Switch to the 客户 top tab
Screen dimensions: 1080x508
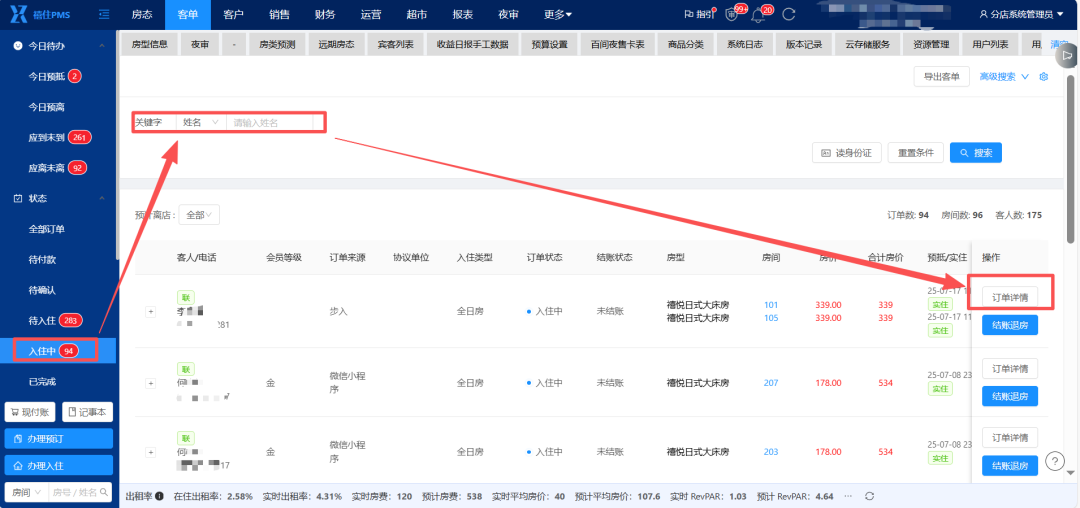pyautogui.click(x=234, y=14)
